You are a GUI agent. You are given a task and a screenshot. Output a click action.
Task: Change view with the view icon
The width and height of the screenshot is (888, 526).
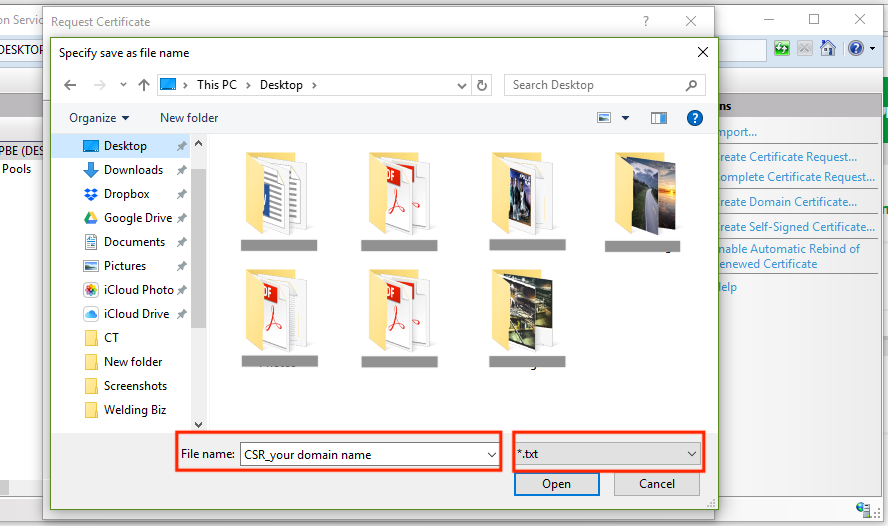click(x=604, y=118)
